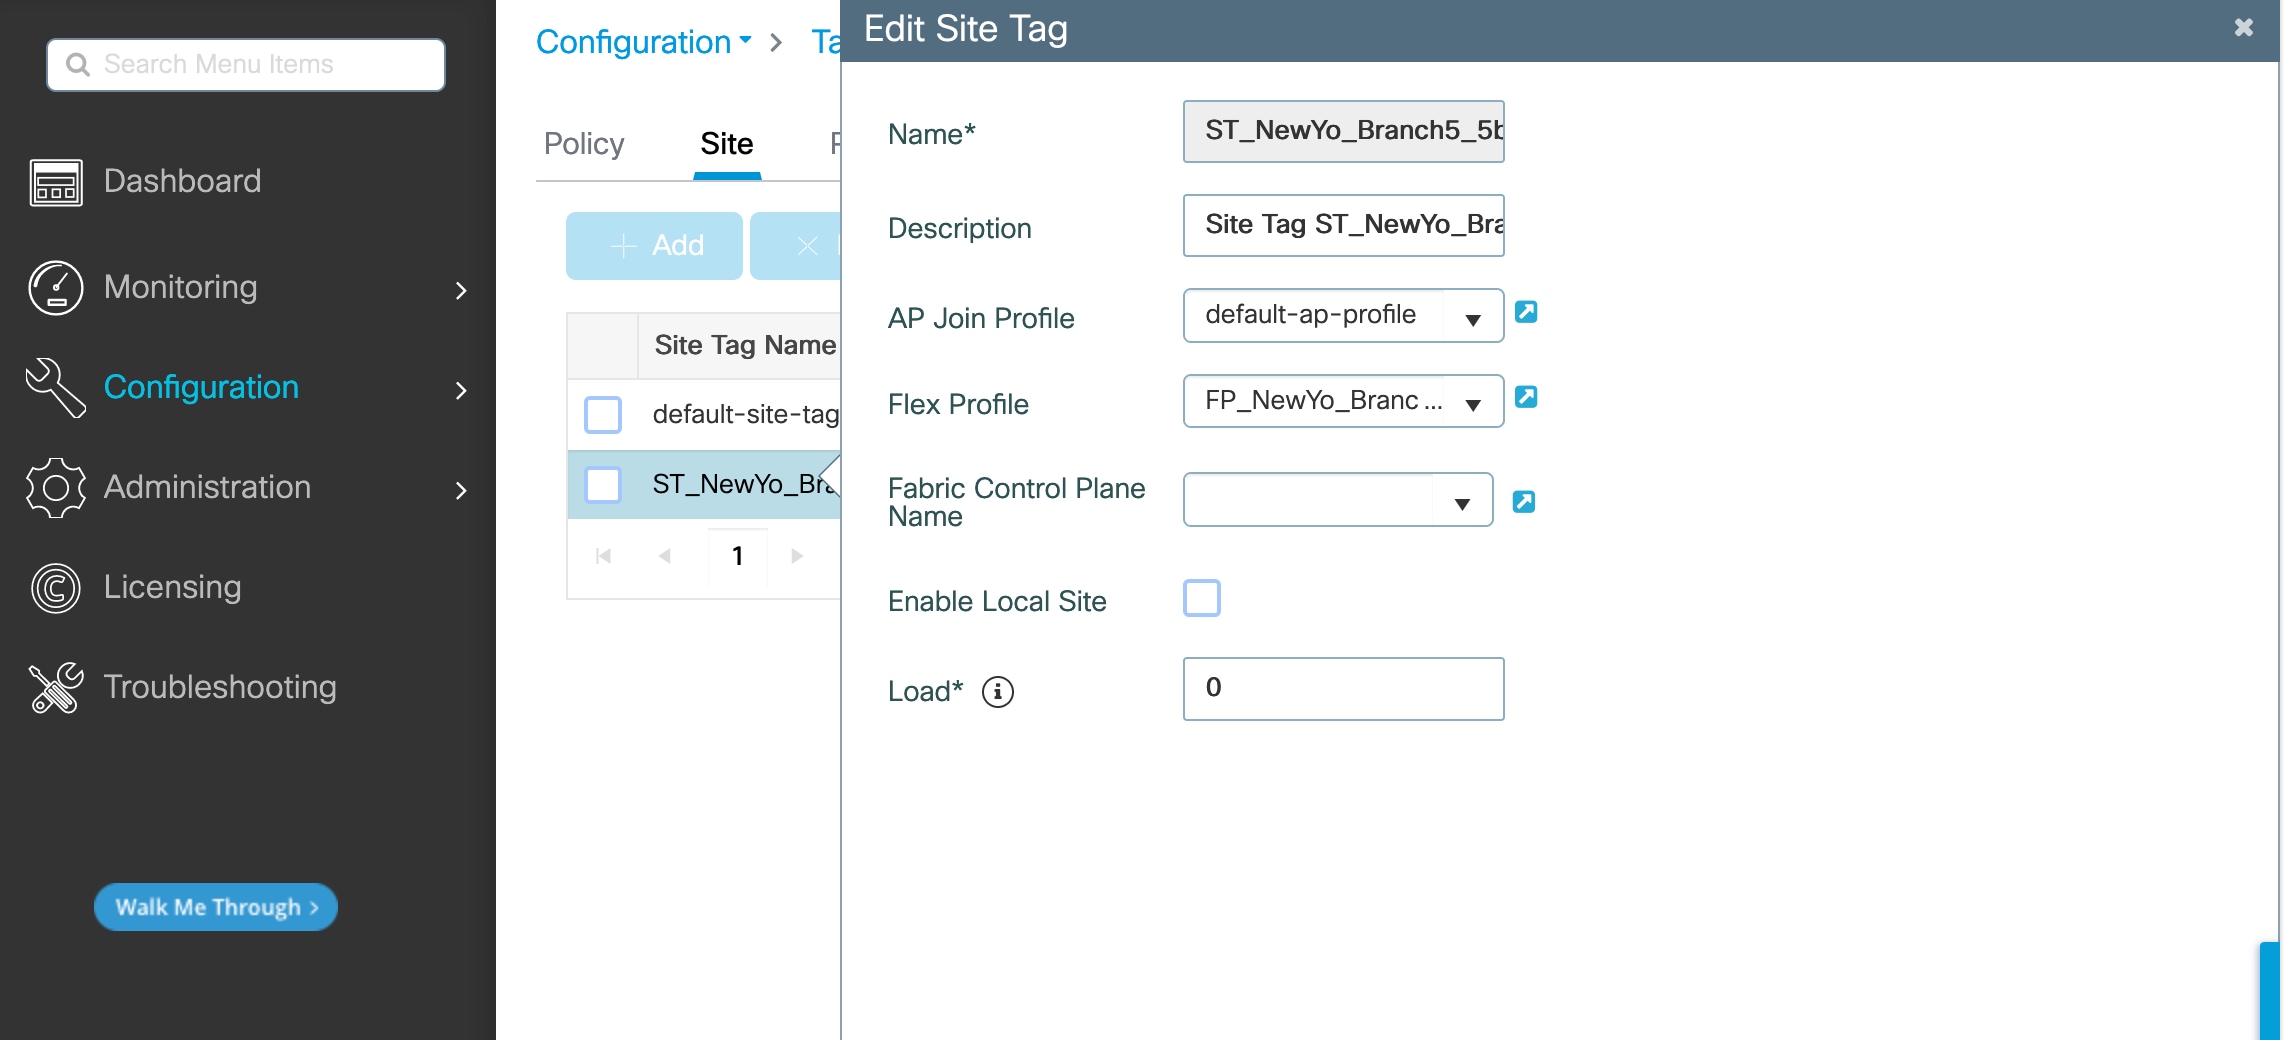Screen dimensions: 2284x1040
Task: Click the Load value input field
Action: (x=1343, y=688)
